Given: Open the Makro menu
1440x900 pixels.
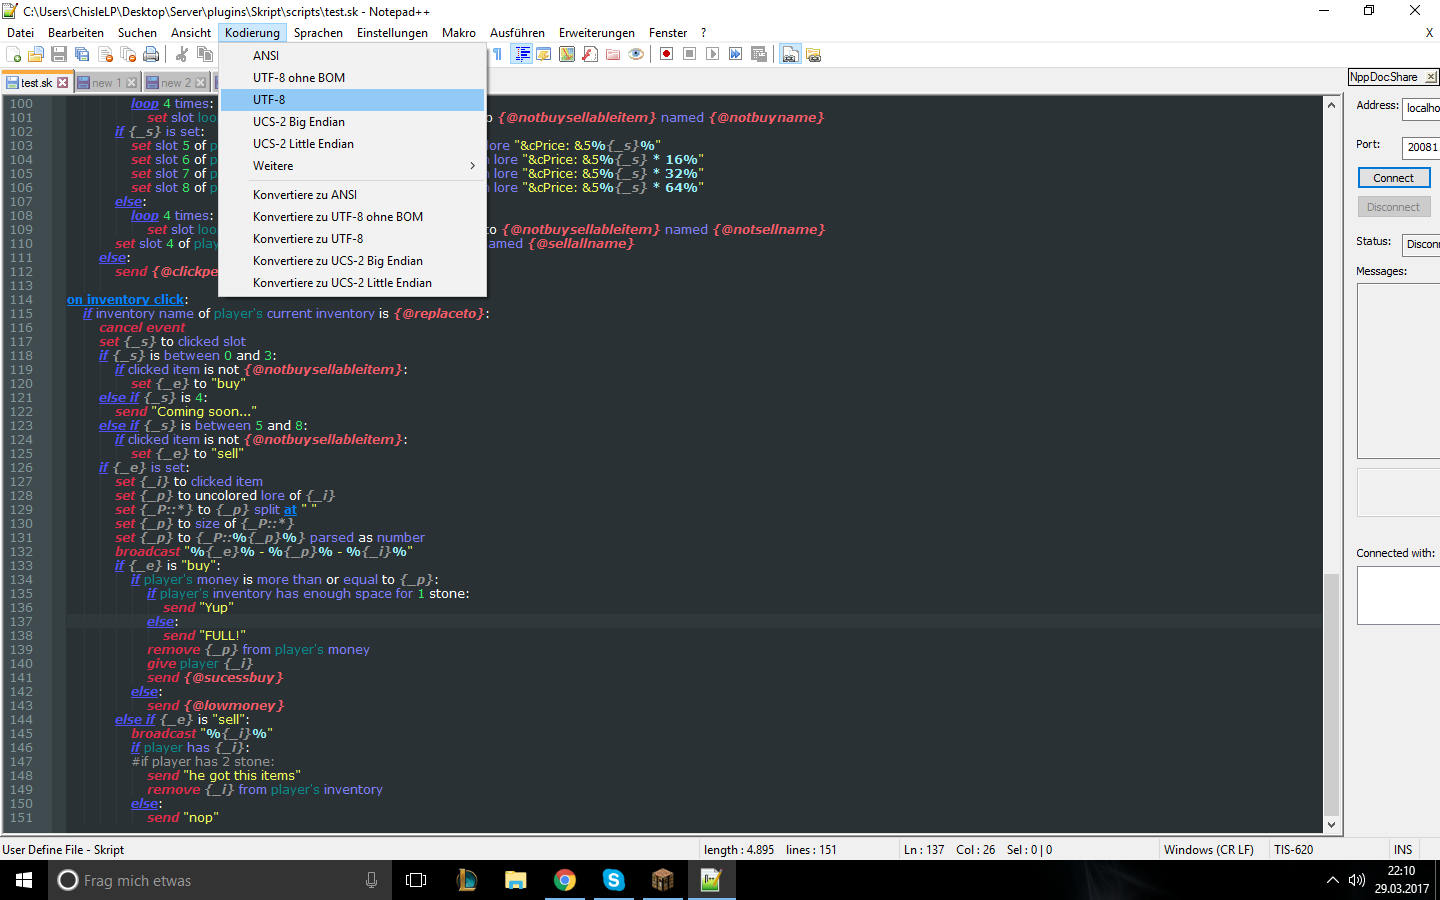Looking at the screenshot, I should tap(459, 33).
